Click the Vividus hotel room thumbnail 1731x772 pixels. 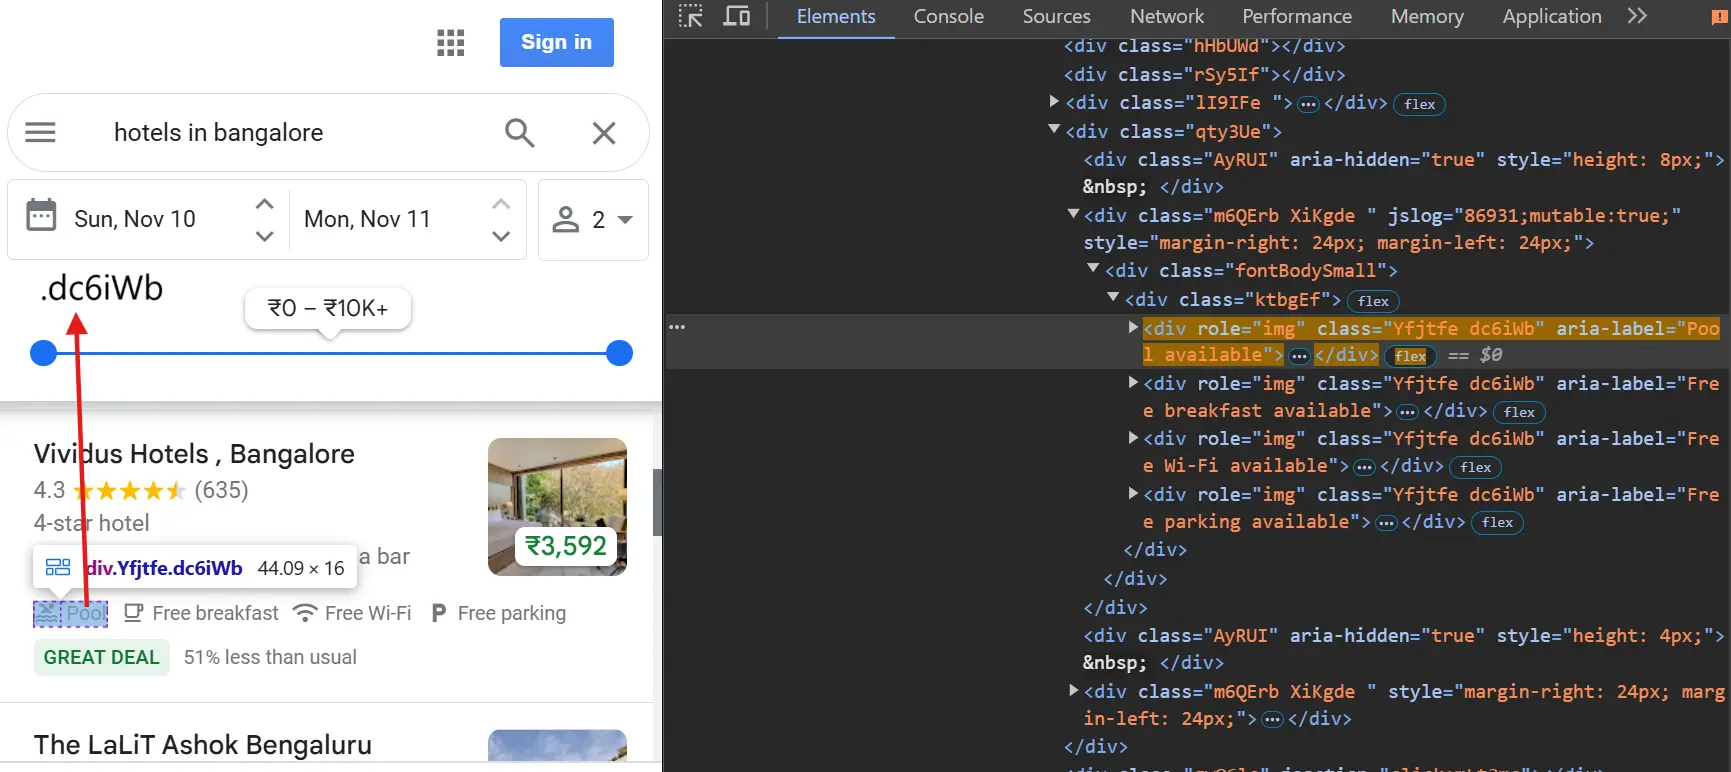[x=557, y=506]
